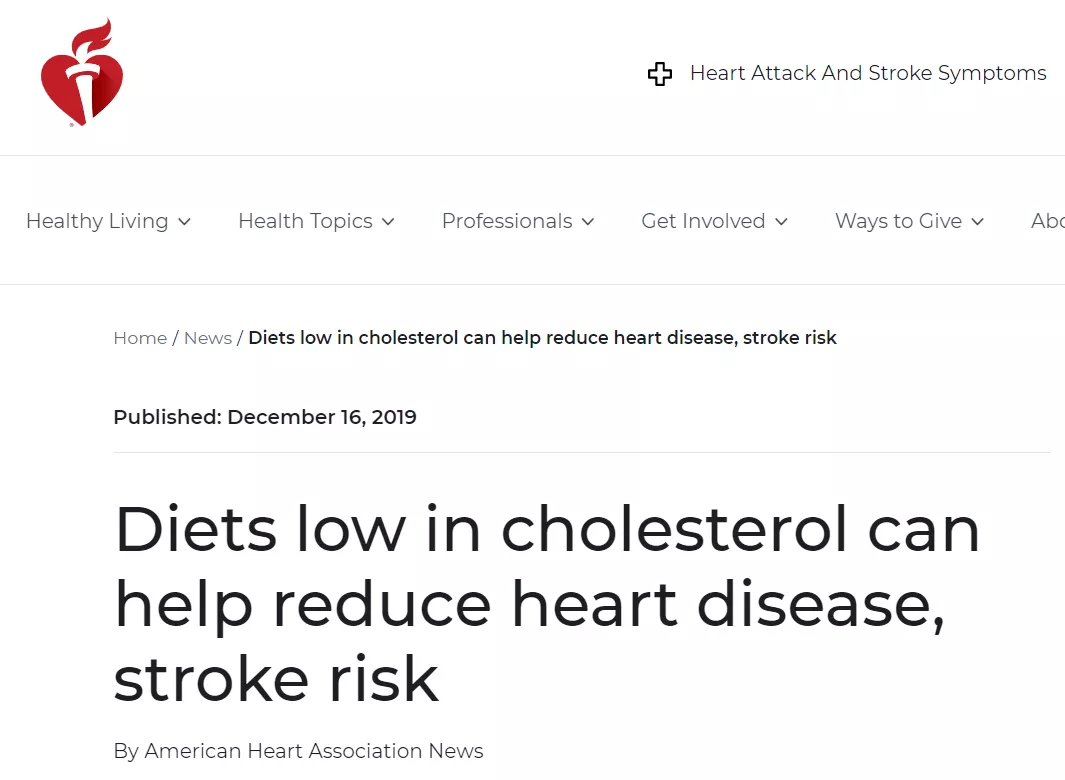Expand the Ways to Give dropdown arrow

click(977, 222)
